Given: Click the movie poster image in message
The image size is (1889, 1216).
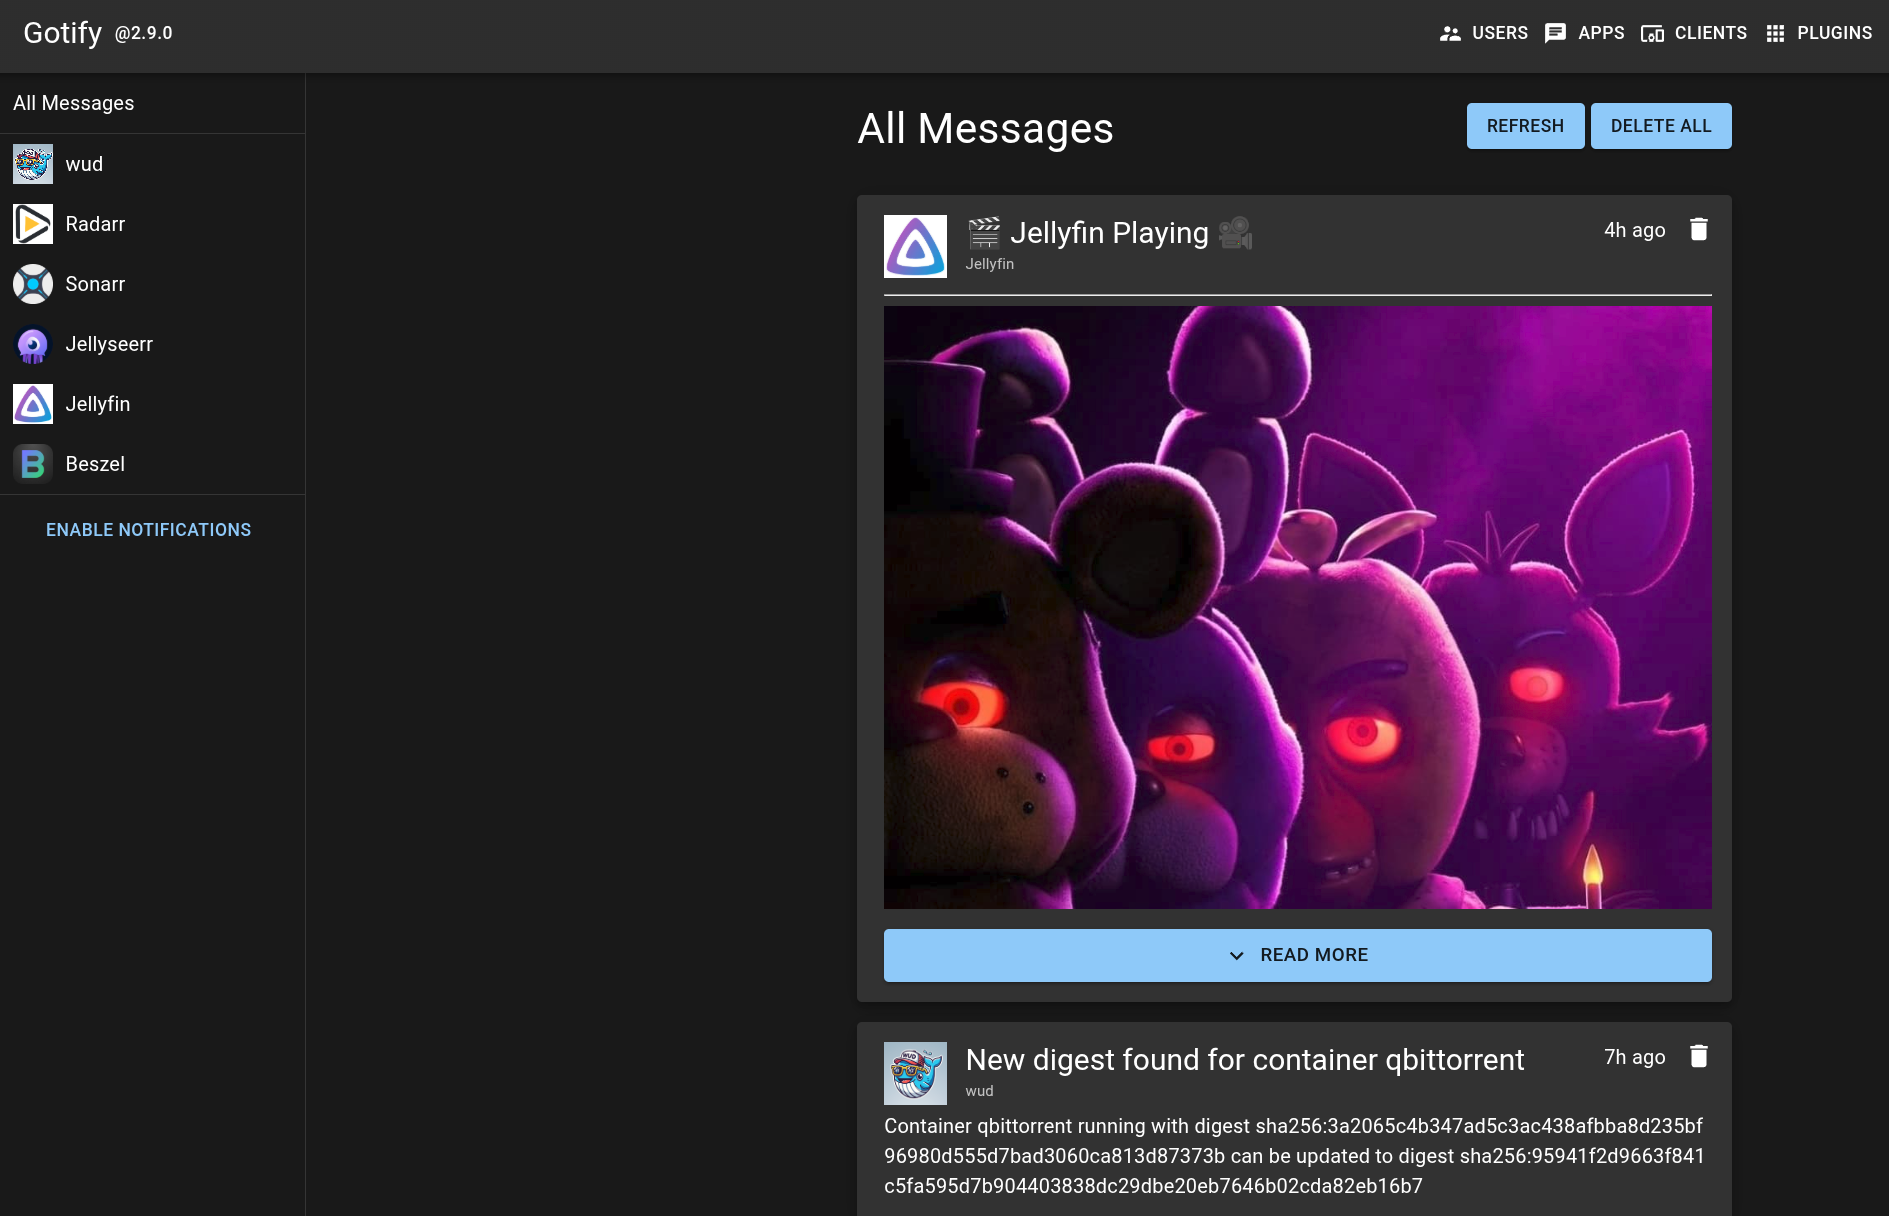Looking at the screenshot, I should pos(1297,607).
